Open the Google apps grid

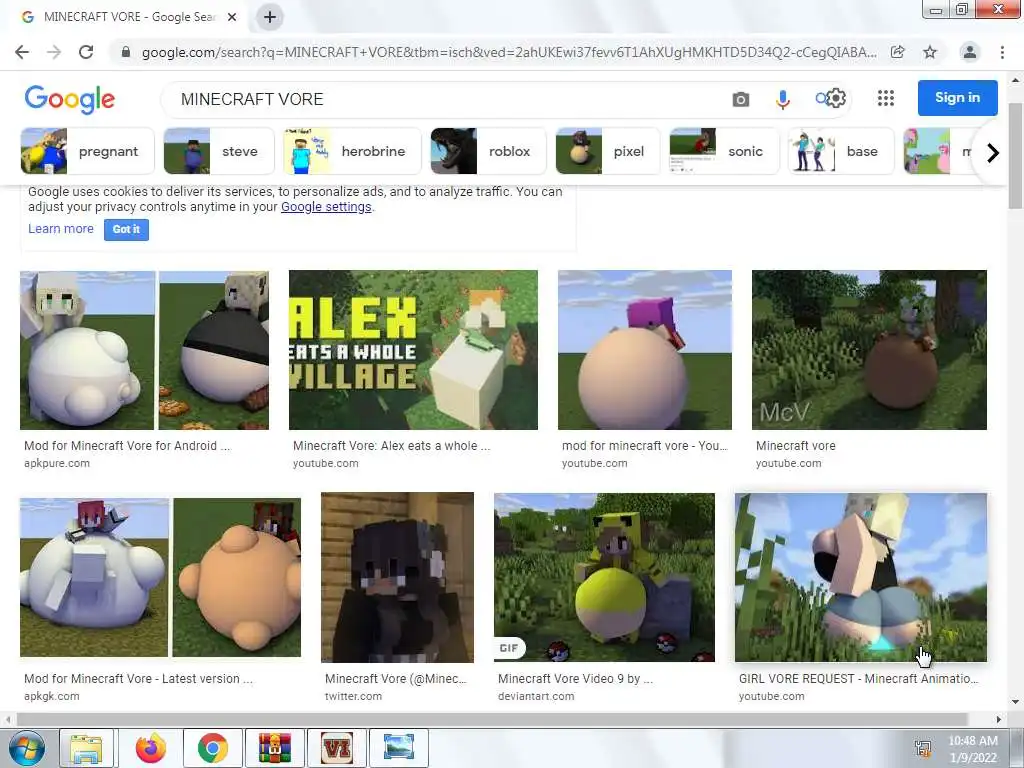click(886, 98)
